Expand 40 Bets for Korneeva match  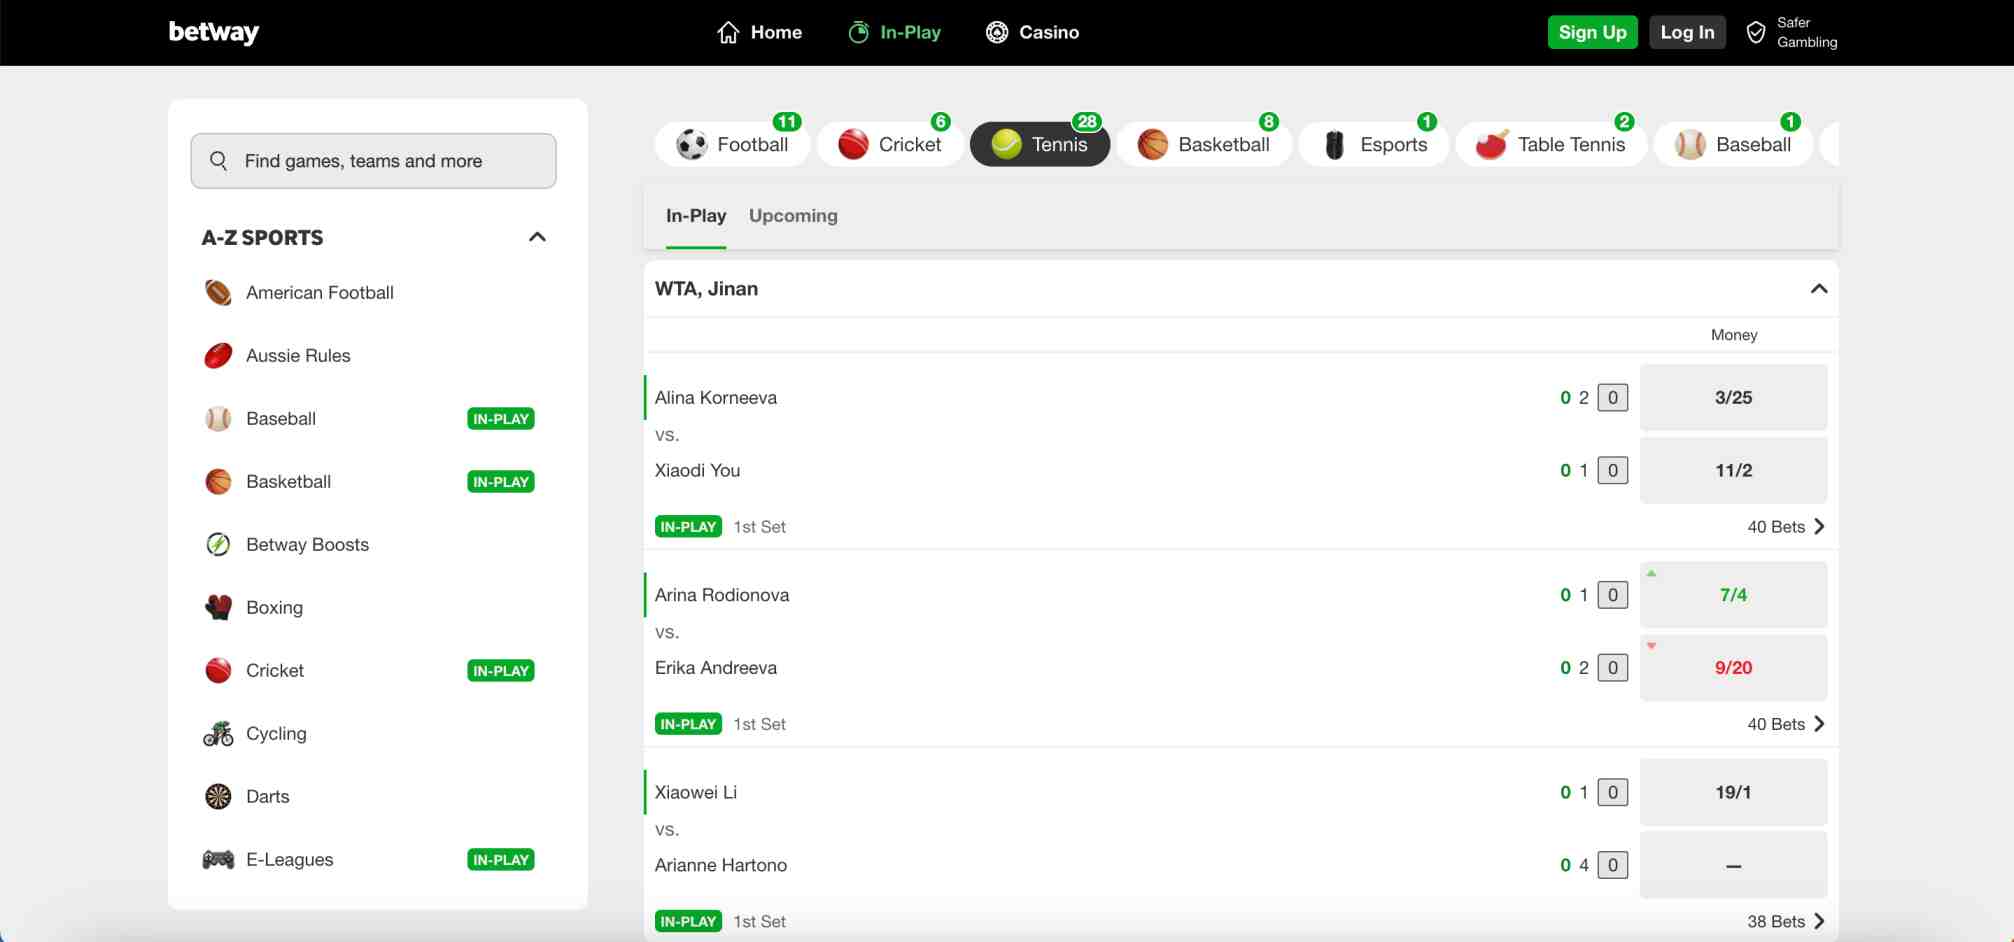[1785, 527]
